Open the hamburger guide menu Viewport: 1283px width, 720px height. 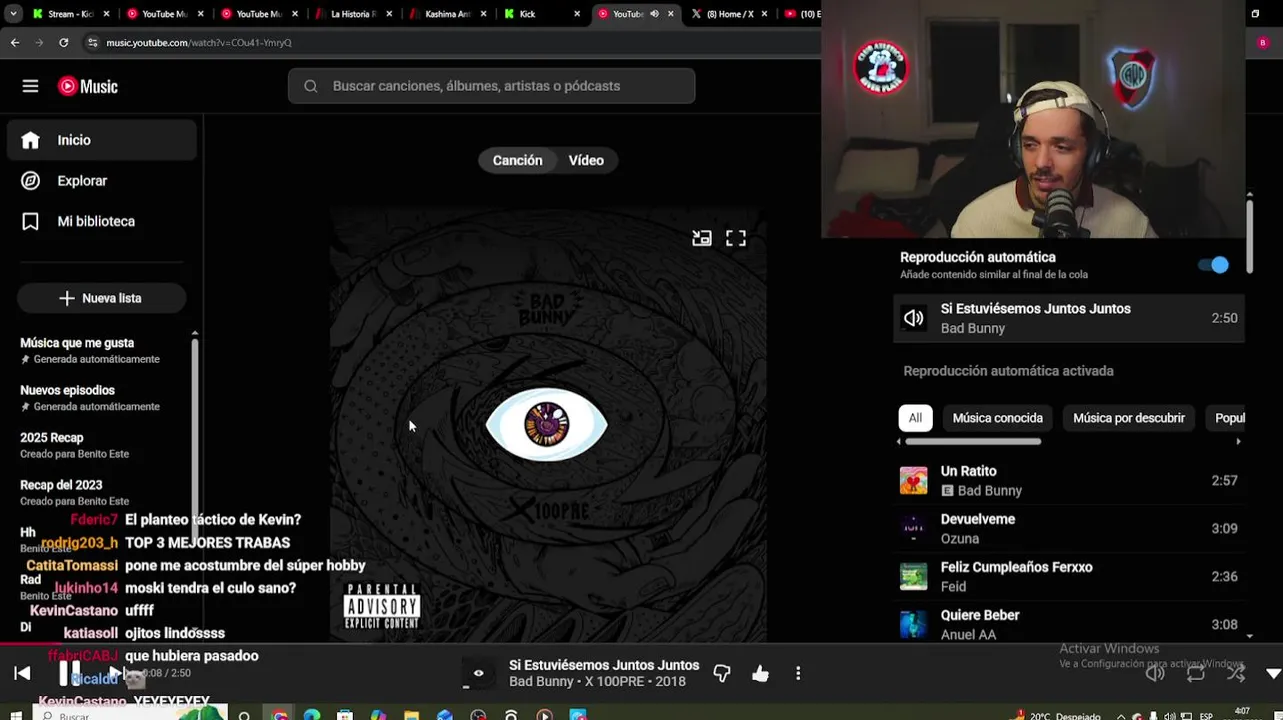pos(30,86)
